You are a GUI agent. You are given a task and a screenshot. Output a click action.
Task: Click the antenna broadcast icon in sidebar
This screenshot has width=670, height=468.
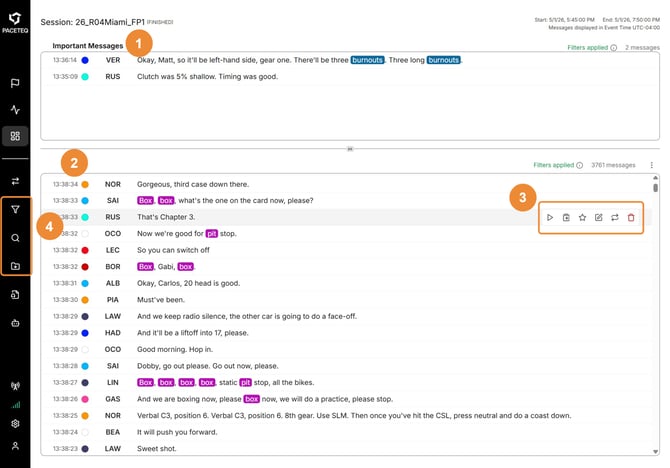(15, 386)
